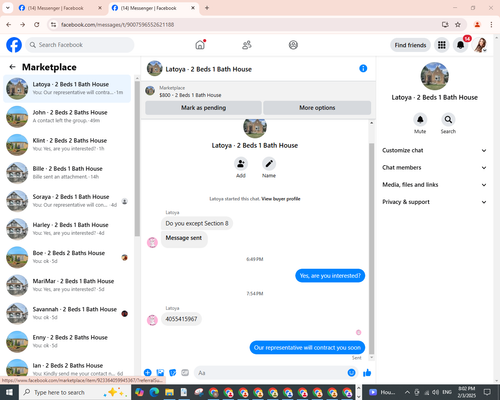Click the More options button
This screenshot has width=500, height=400.
click(x=317, y=108)
